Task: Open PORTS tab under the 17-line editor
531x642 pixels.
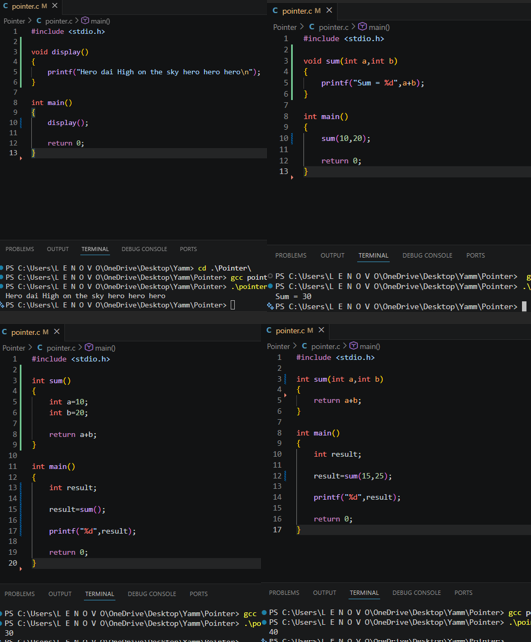Action: pos(463,592)
